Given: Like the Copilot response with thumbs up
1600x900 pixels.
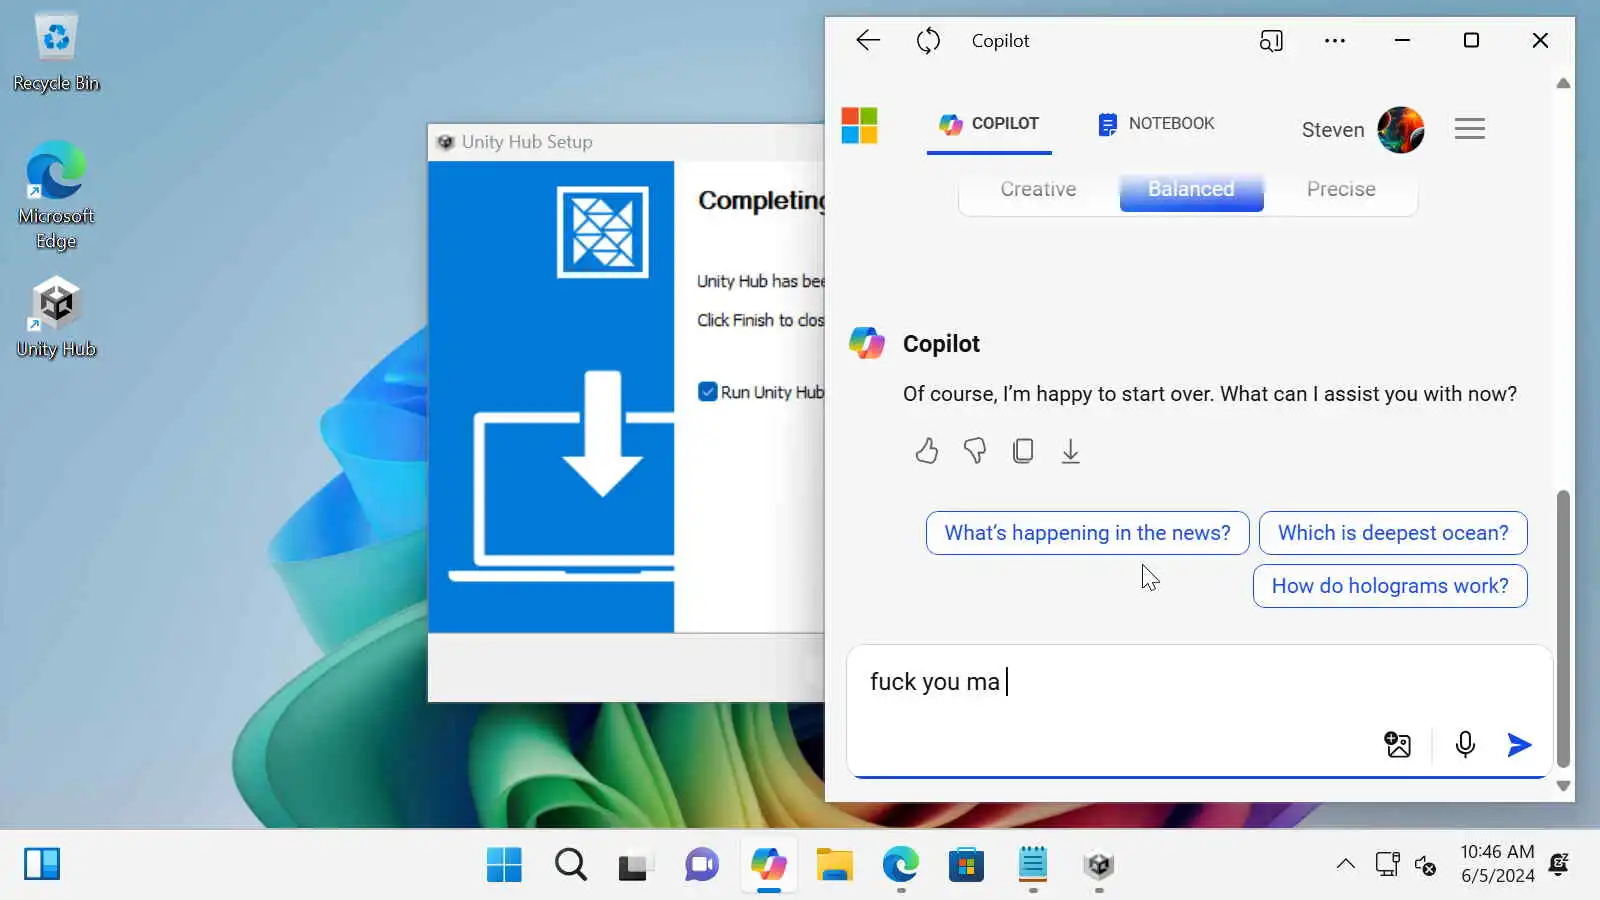Looking at the screenshot, I should (x=926, y=451).
